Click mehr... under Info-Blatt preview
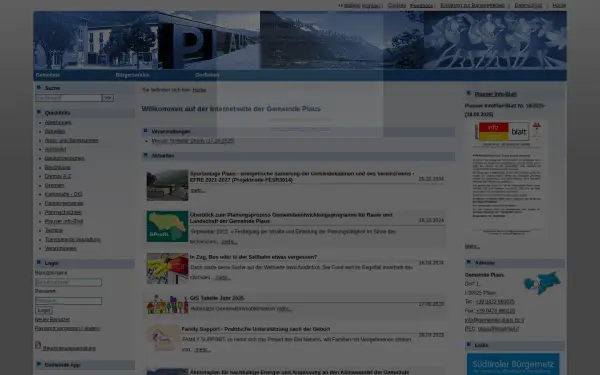The width and height of the screenshot is (600, 375). 472,246
